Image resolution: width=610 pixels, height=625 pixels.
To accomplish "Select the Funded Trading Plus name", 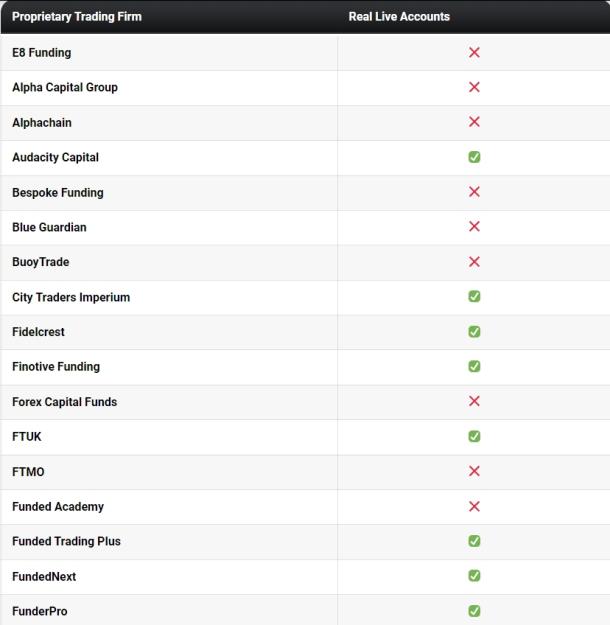I will click(x=66, y=542).
